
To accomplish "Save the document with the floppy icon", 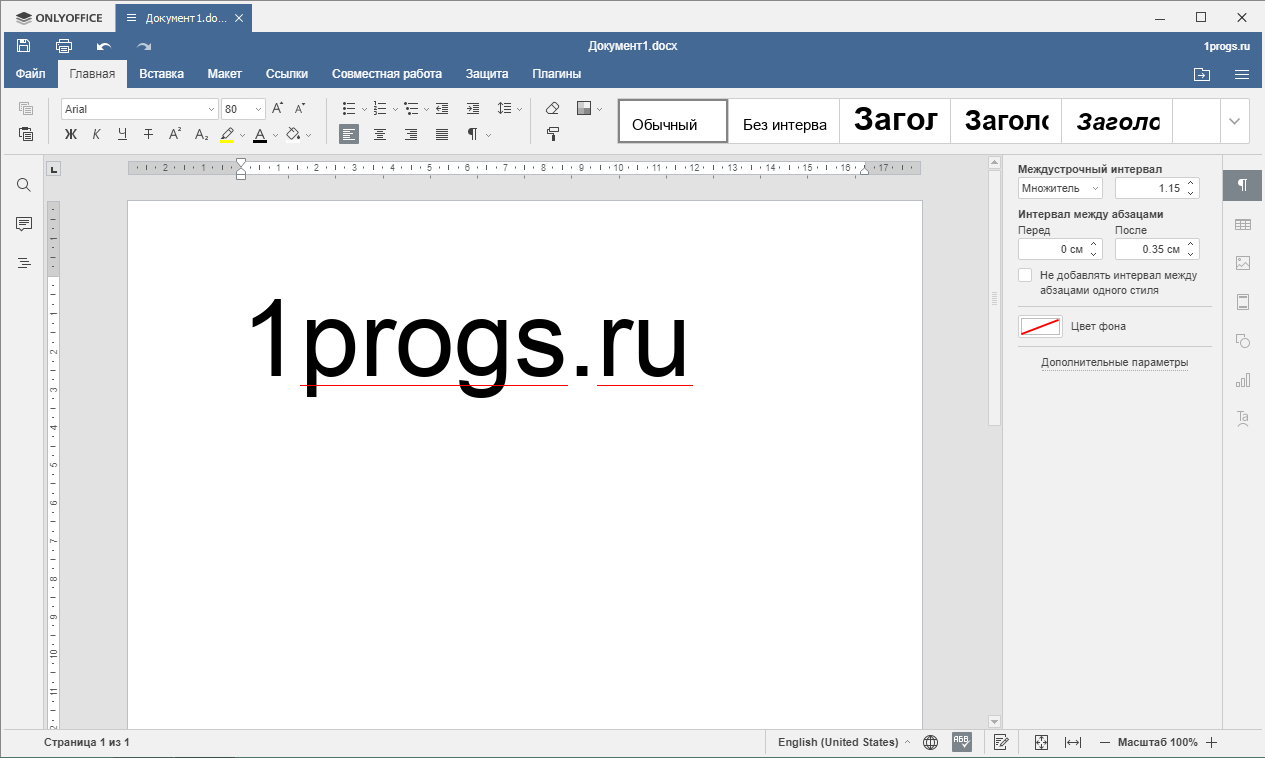I will pyautogui.click(x=24, y=46).
